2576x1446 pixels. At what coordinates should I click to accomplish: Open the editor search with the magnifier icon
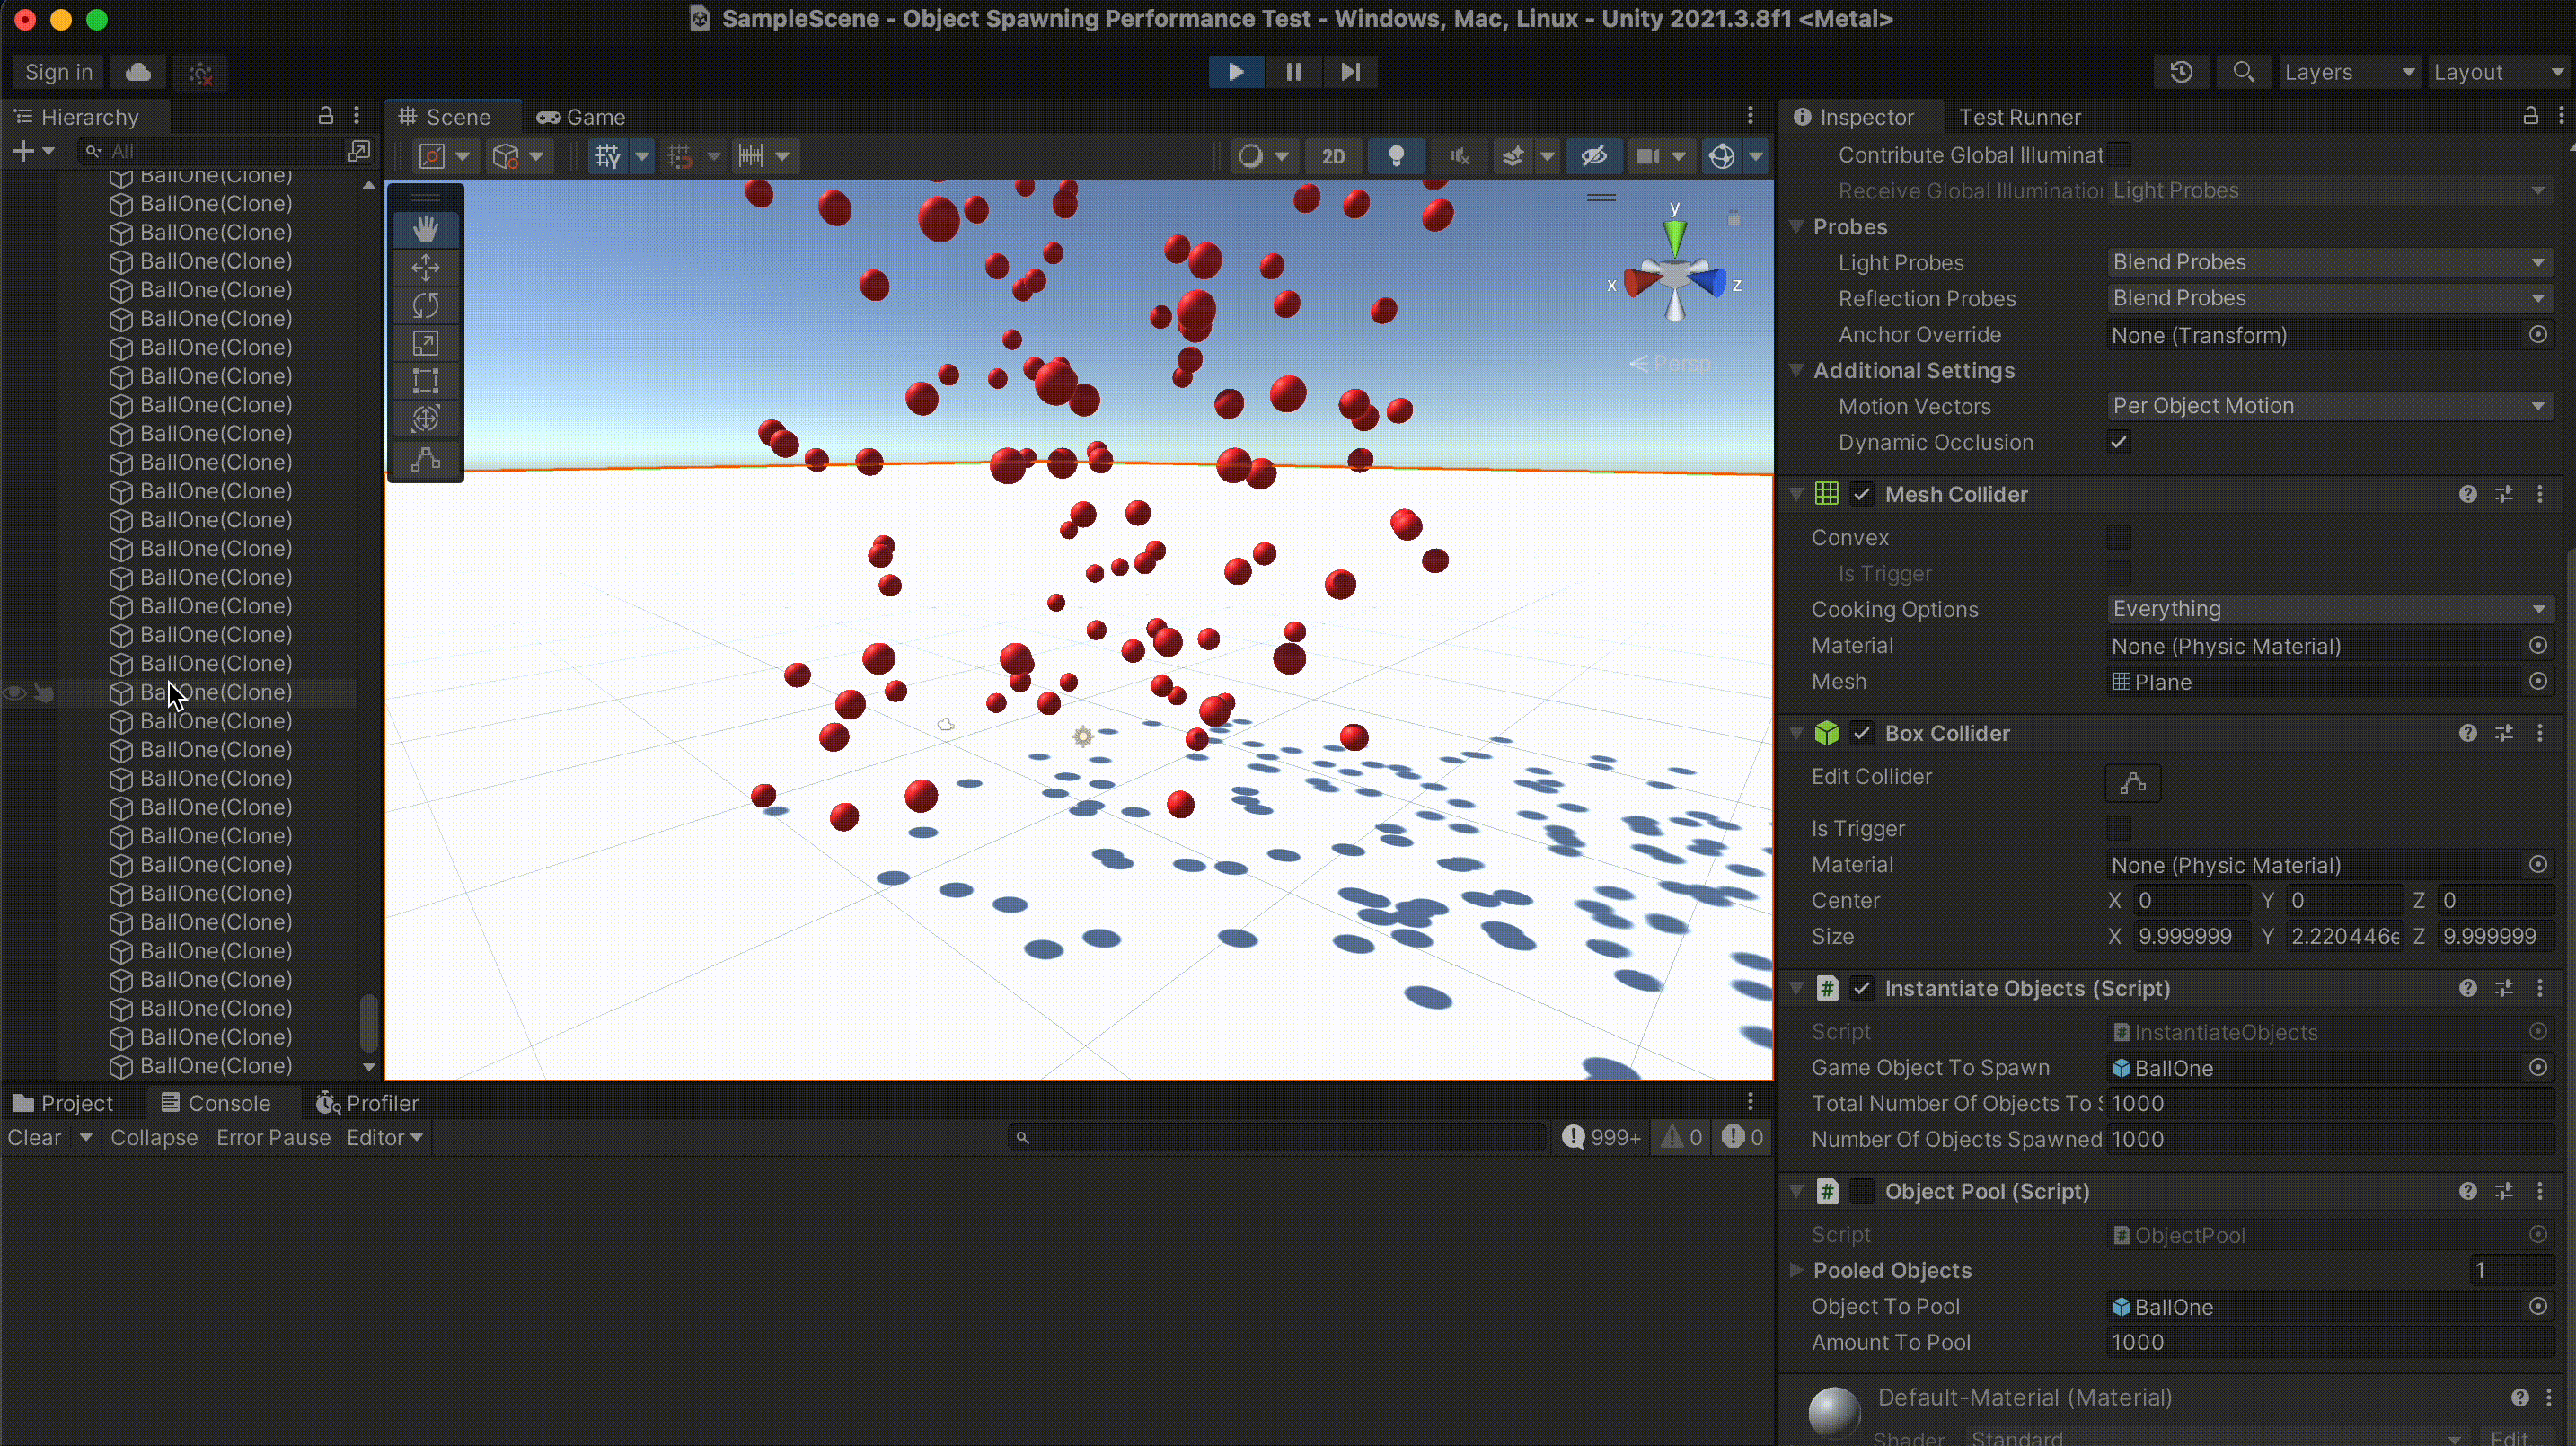point(2243,71)
